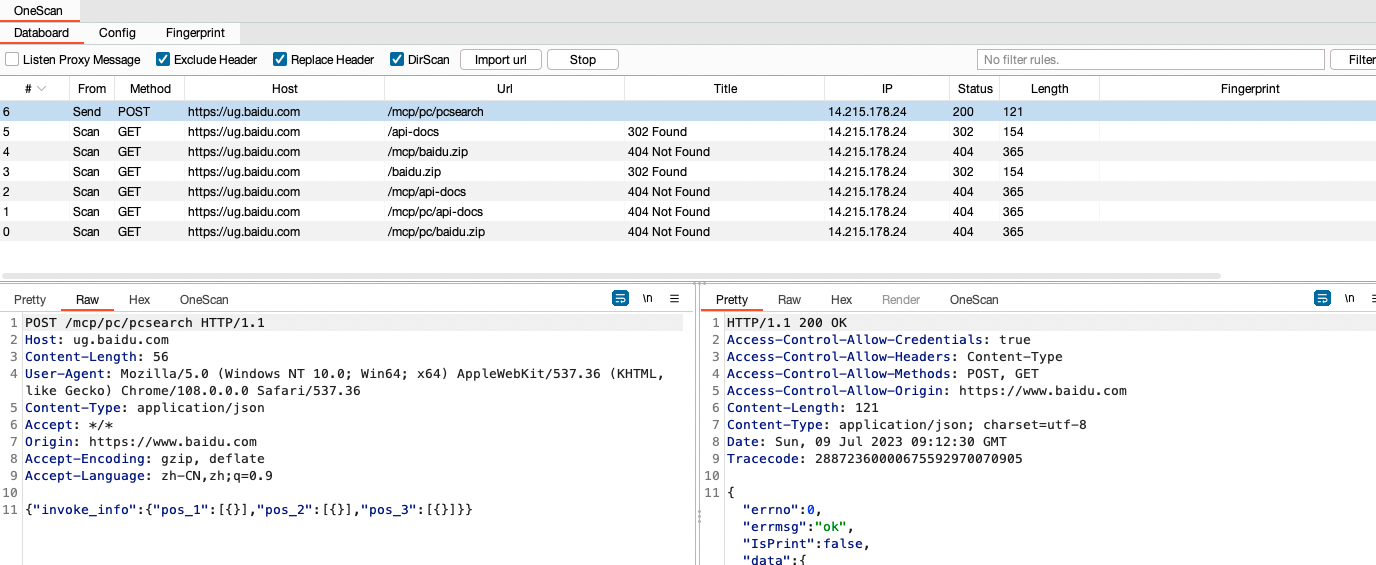Click the Import url button
Image resolution: width=1376 pixels, height=565 pixels.
501,59
